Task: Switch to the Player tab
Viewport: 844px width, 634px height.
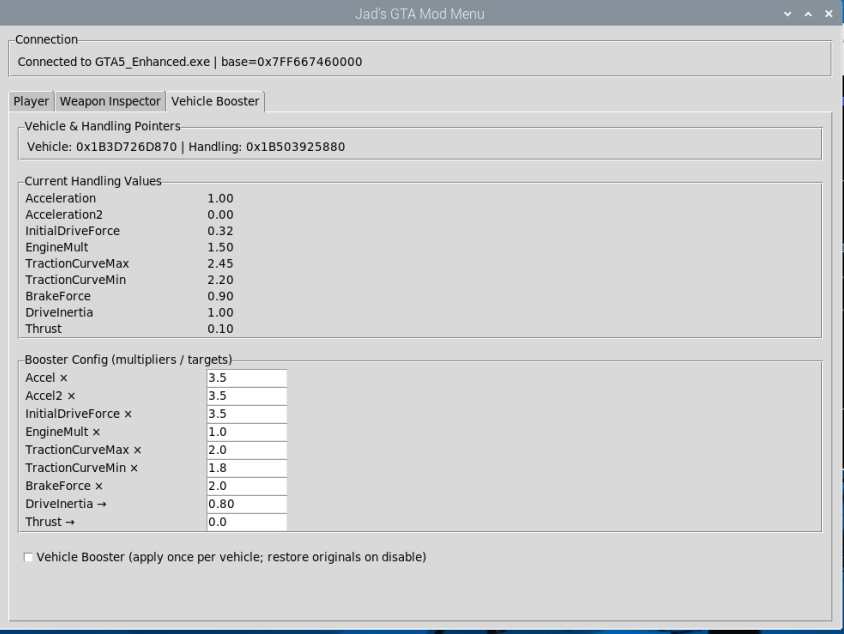Action: click(31, 101)
